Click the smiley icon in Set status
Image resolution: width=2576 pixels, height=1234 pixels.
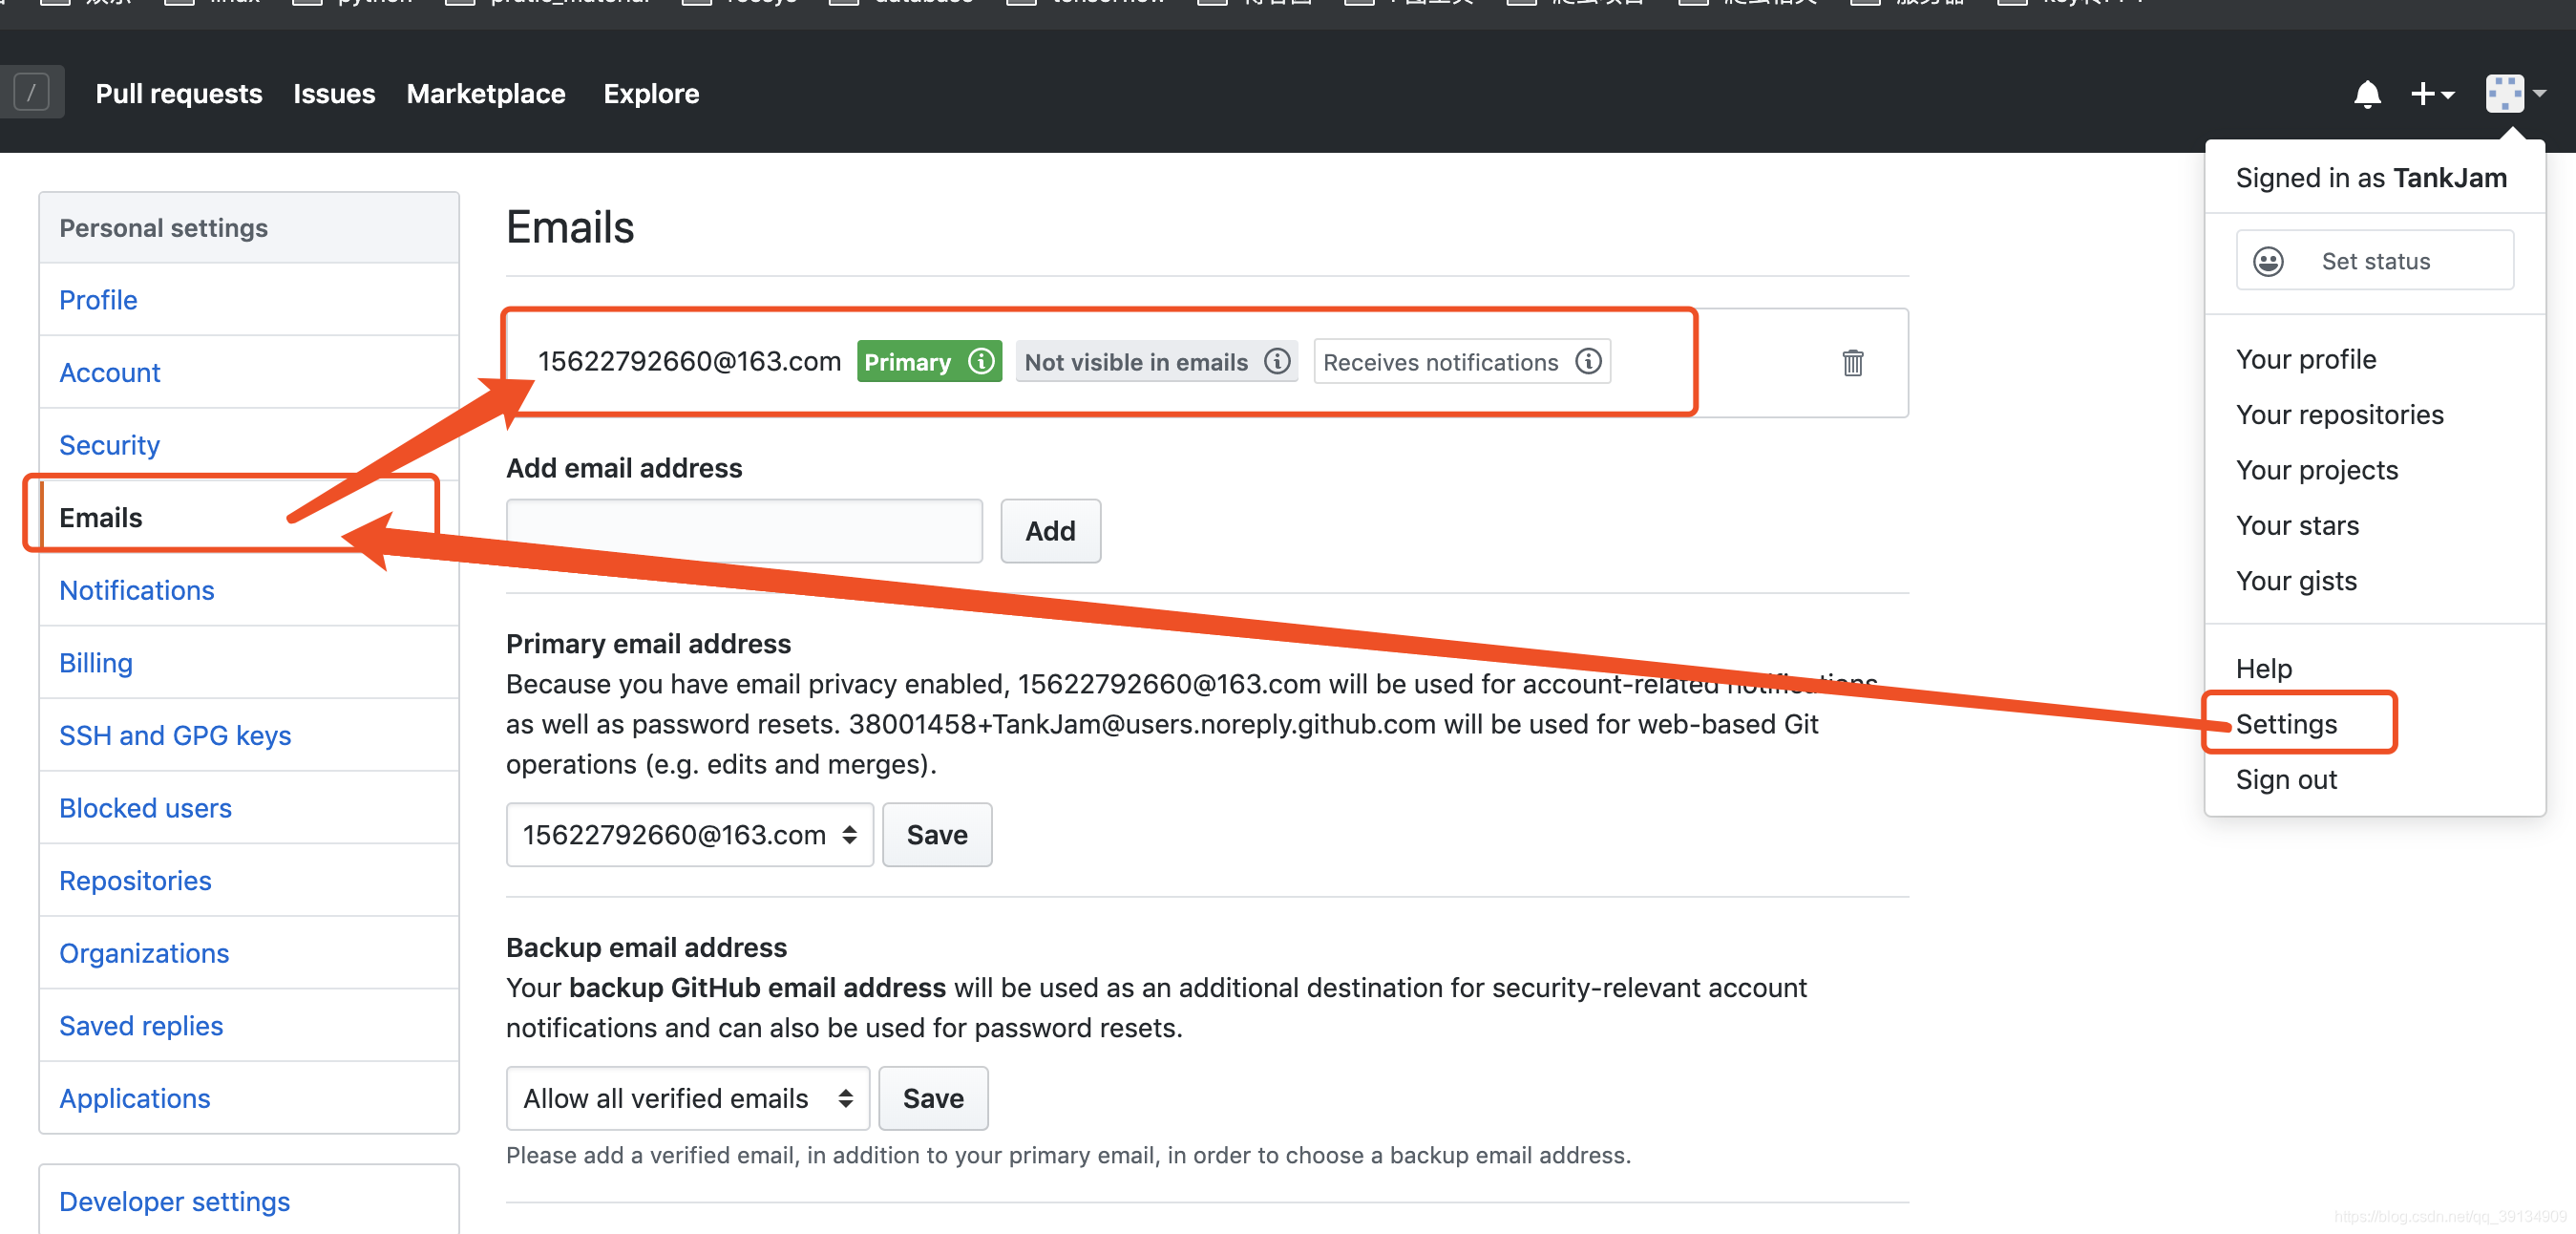2268,261
